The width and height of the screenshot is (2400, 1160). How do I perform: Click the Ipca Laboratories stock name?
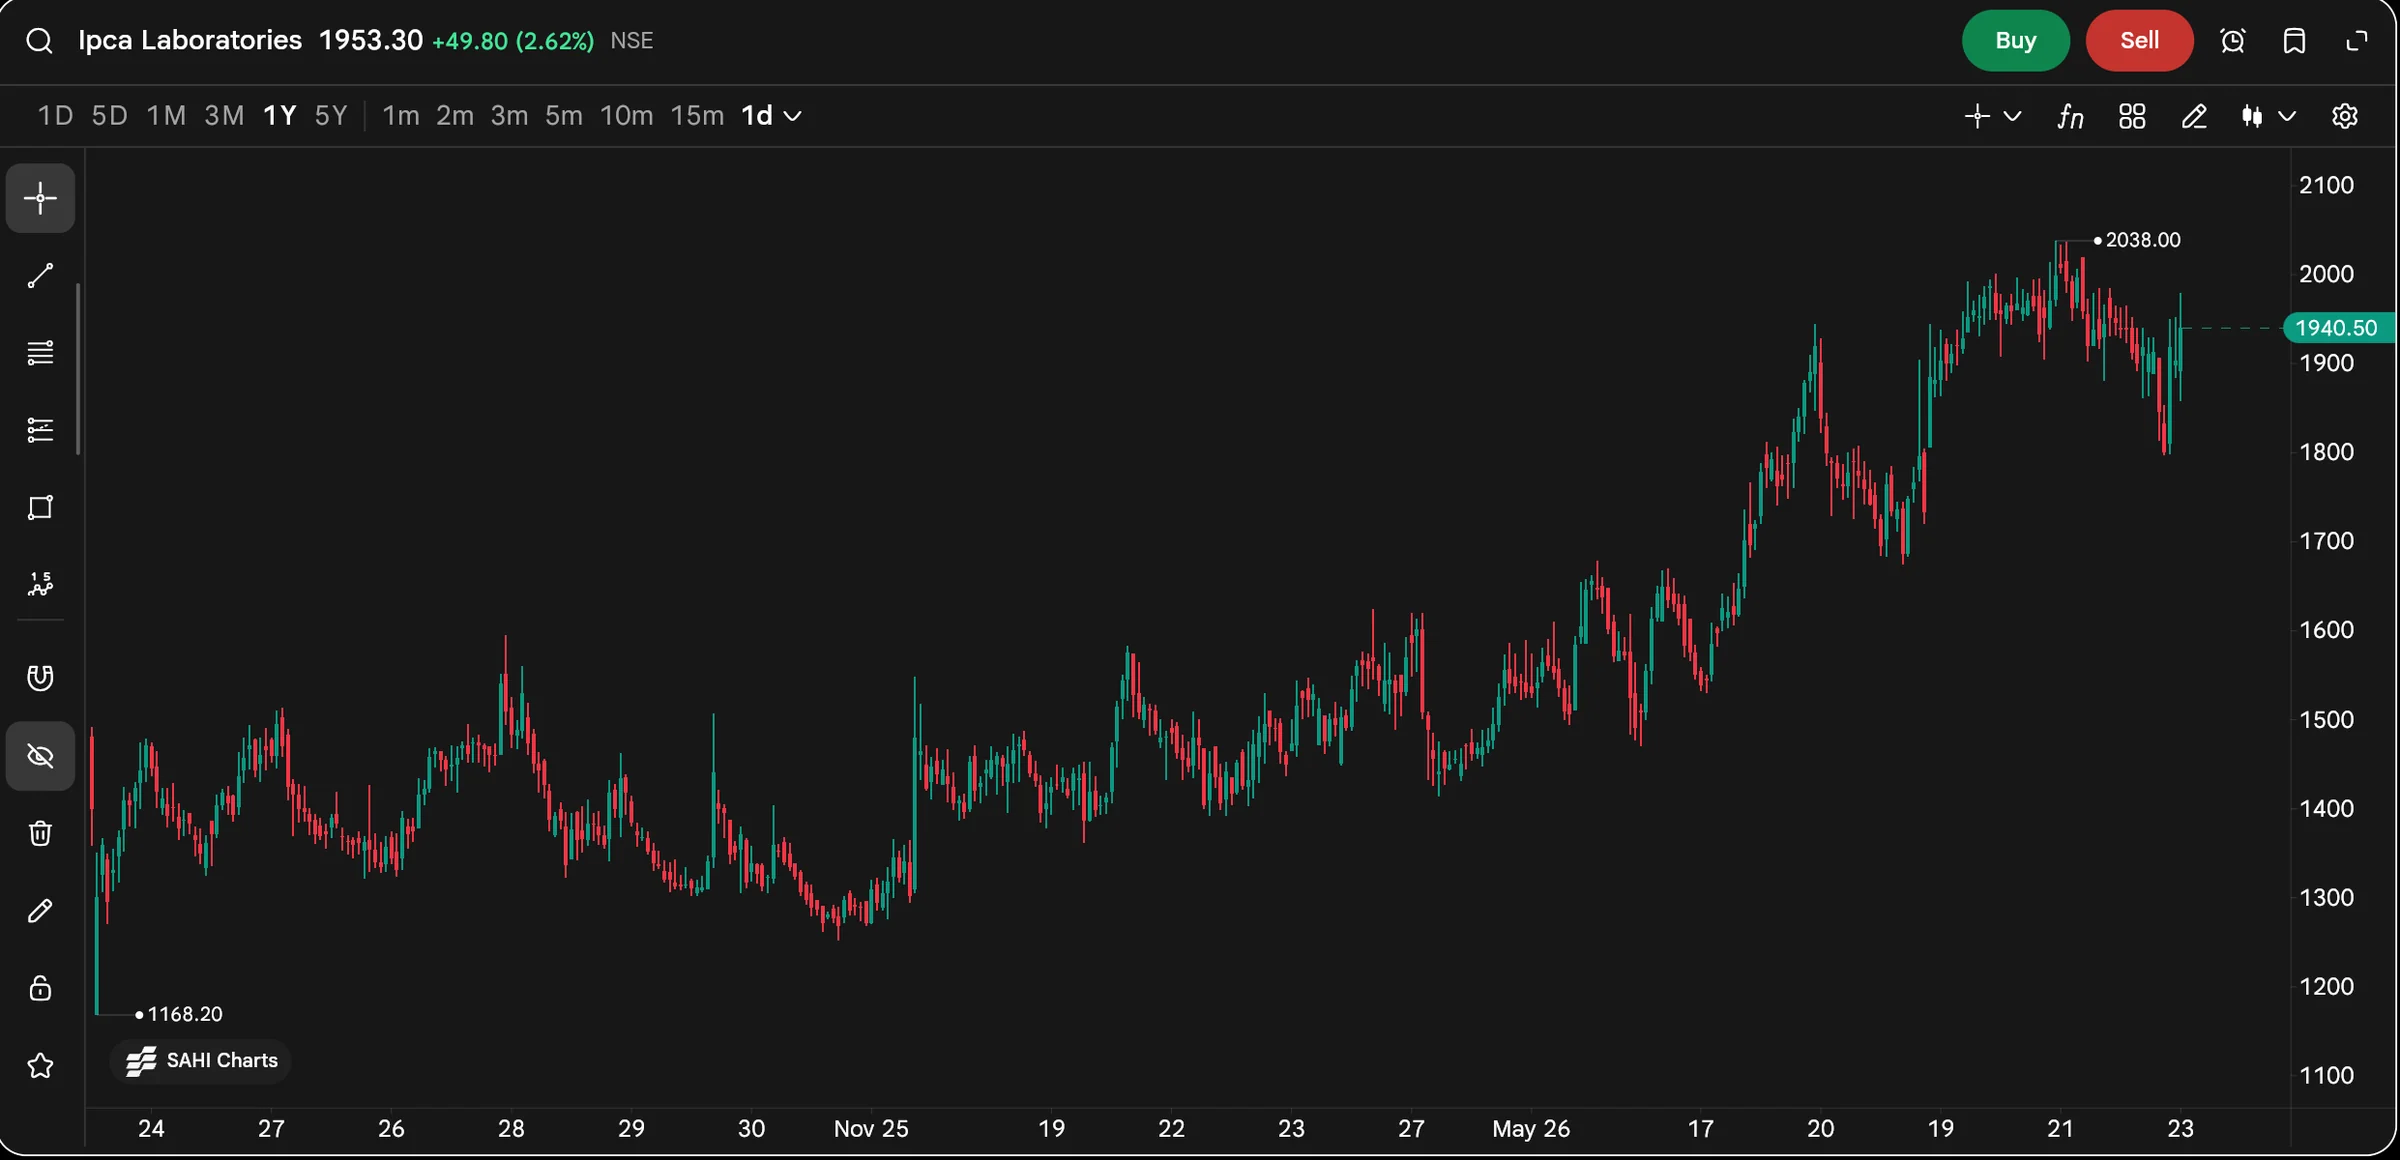tap(190, 40)
